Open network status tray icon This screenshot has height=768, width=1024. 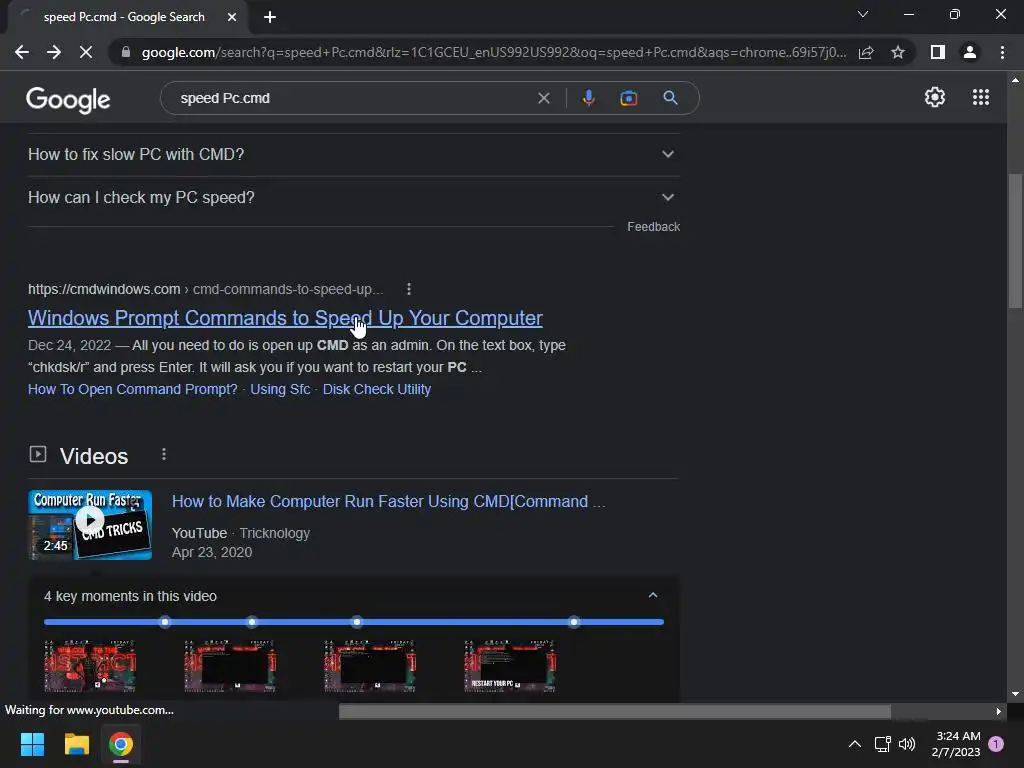882,744
